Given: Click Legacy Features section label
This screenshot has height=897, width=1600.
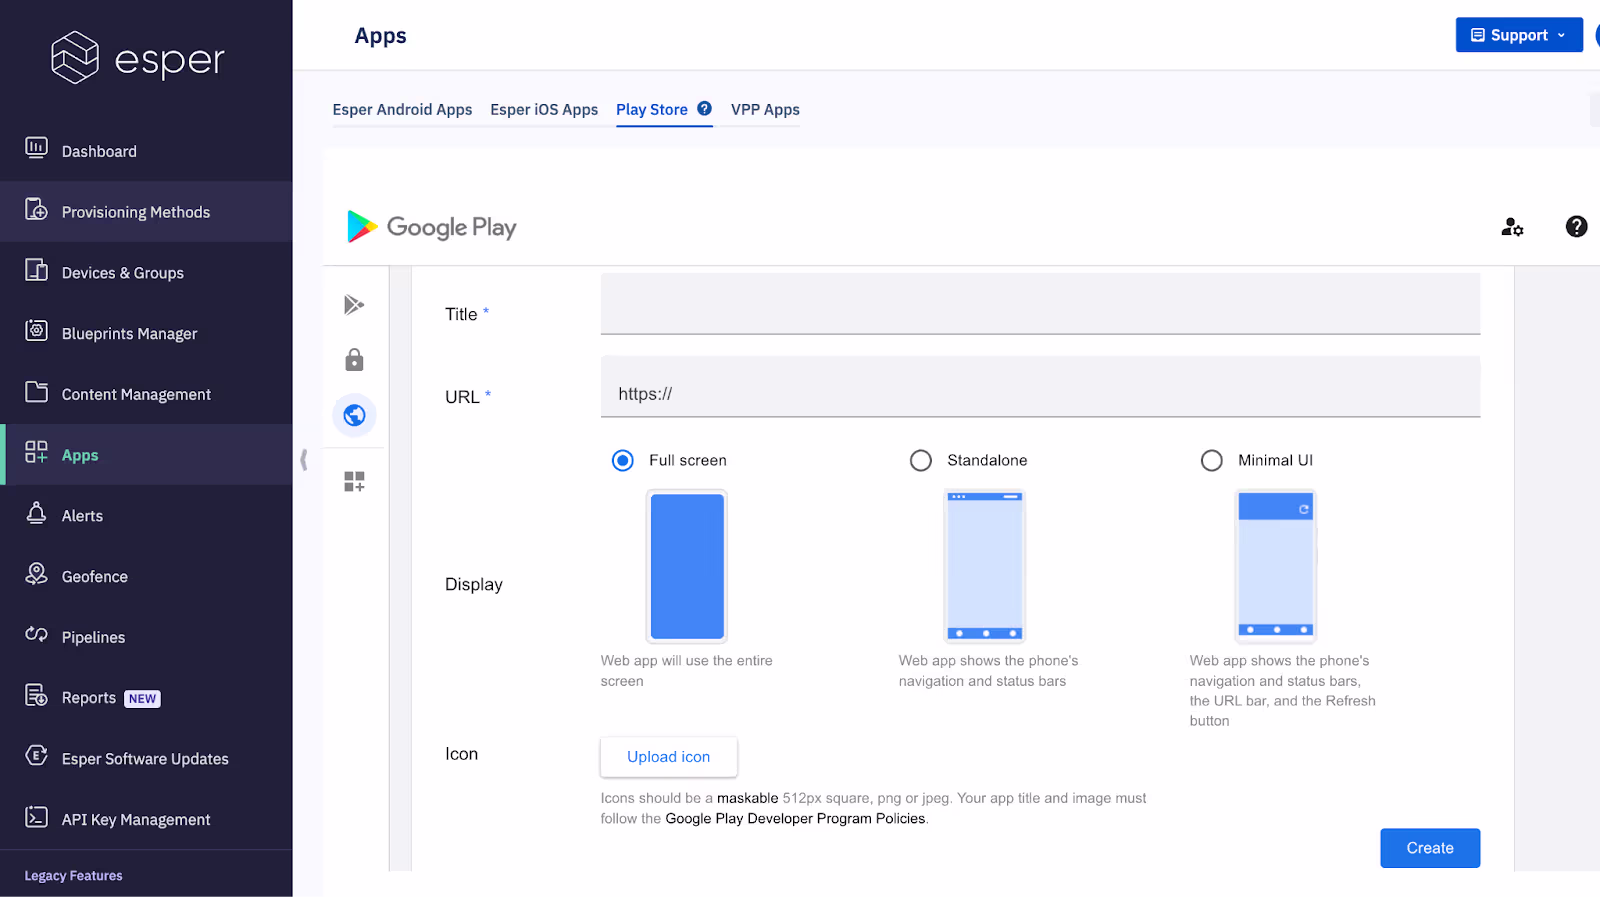Looking at the screenshot, I should pos(74,876).
